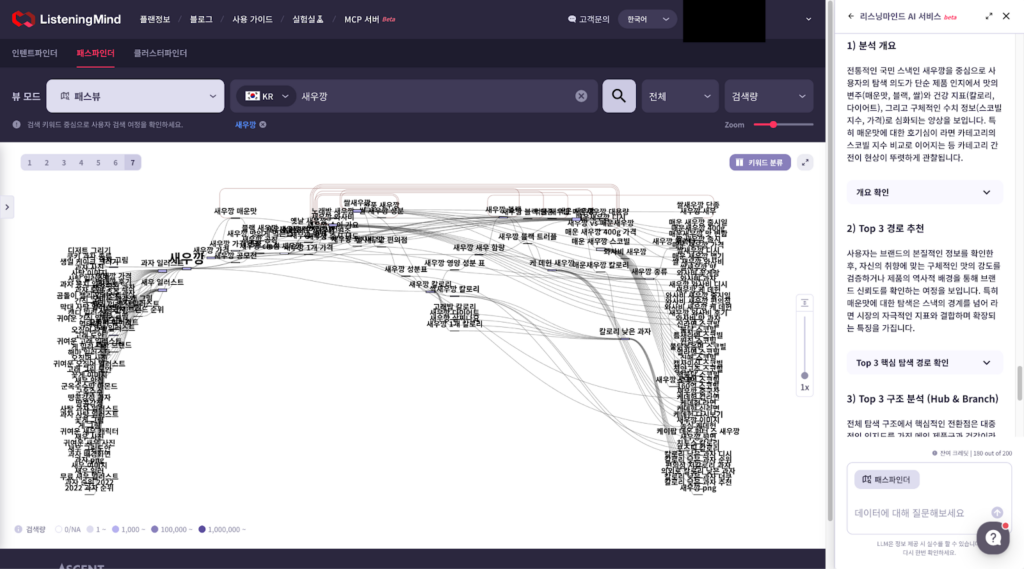Switch to the 인텐트파인더 tab

35,53
